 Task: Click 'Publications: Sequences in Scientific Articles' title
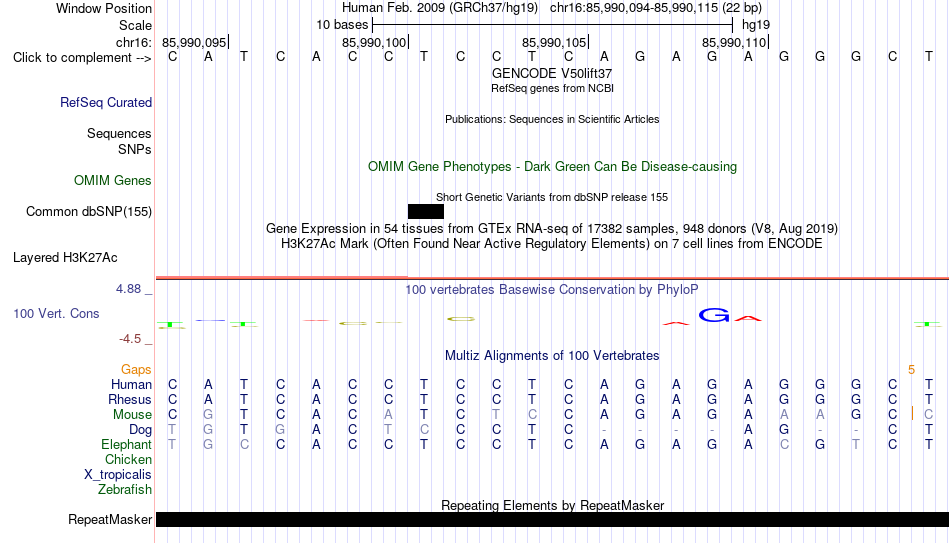pos(552,119)
